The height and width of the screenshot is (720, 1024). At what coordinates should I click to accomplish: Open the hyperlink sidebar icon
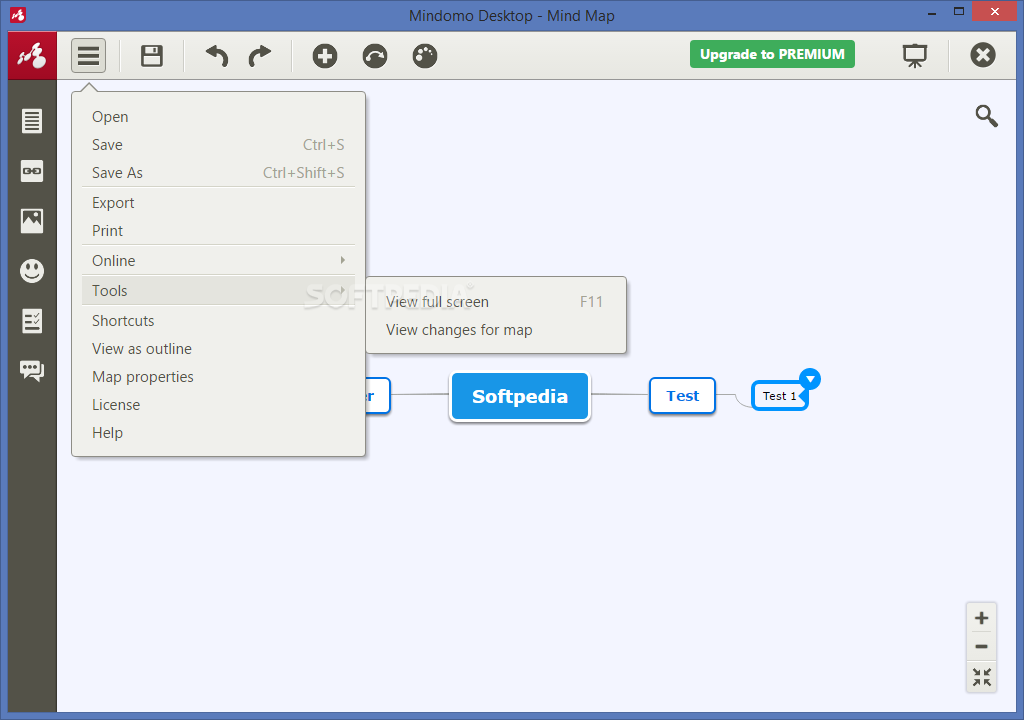(32, 171)
